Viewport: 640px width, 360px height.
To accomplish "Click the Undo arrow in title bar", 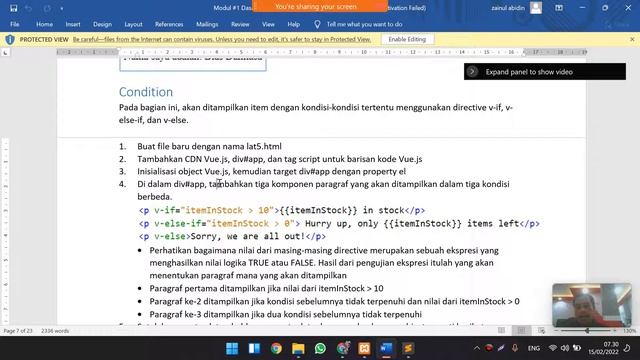I will pos(29,8).
